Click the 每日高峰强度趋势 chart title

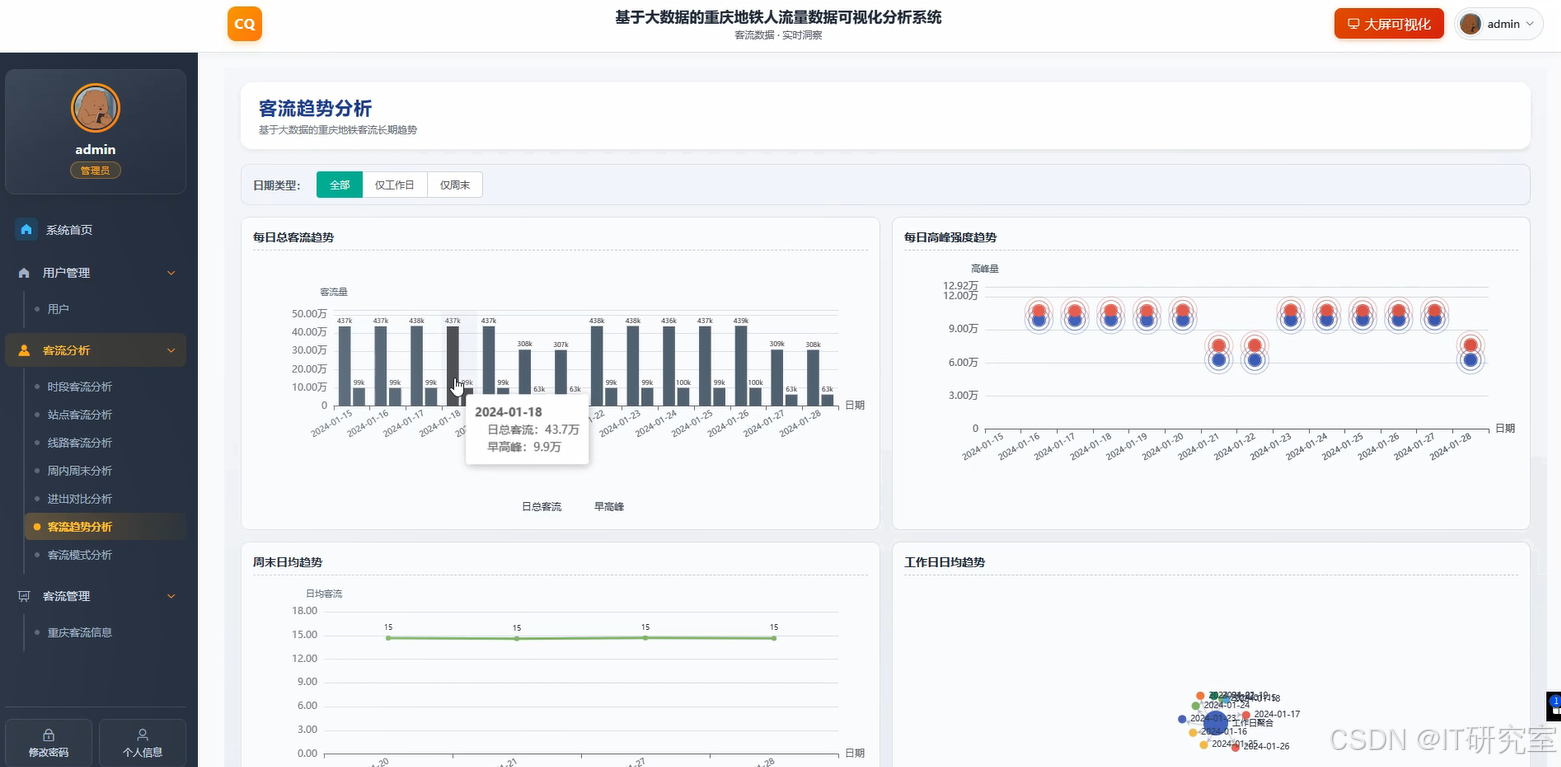[950, 238]
